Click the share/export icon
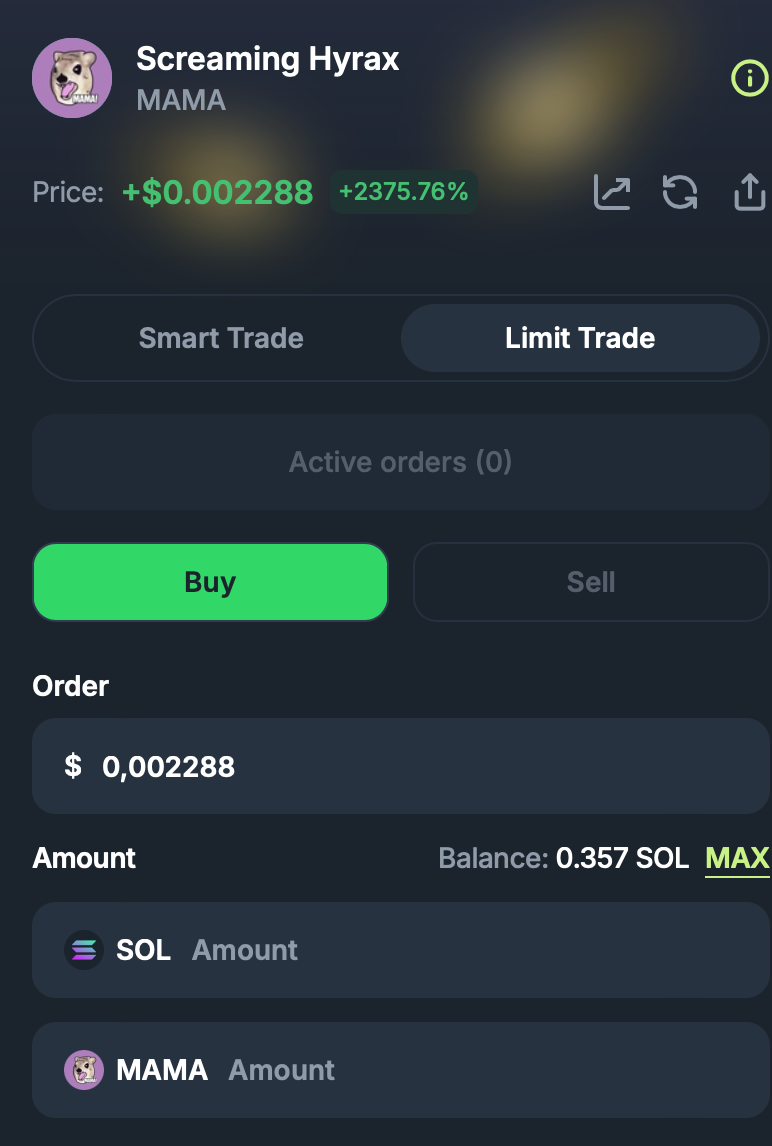 click(x=749, y=192)
